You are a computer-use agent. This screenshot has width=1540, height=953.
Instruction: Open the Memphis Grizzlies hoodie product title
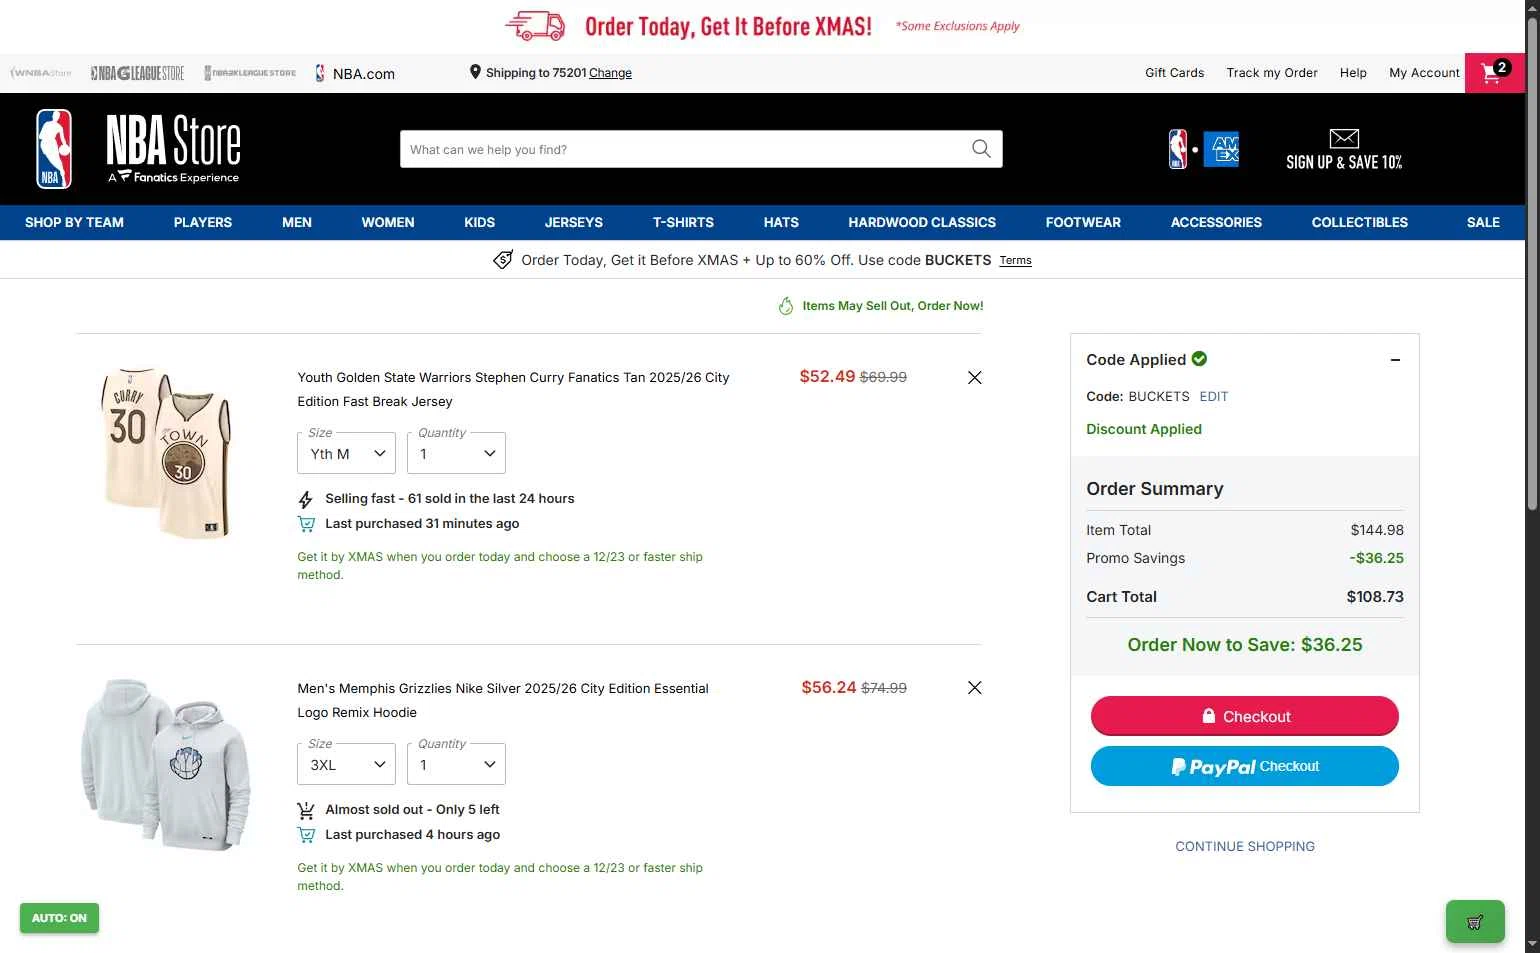tap(503, 700)
